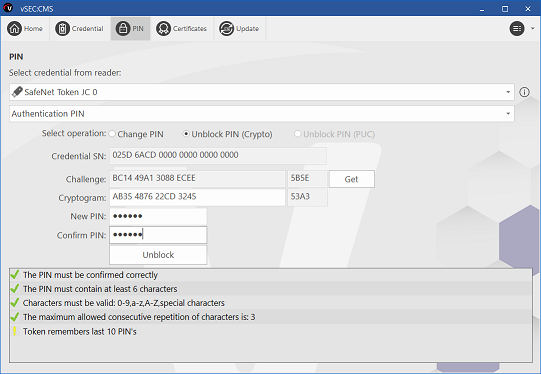Open the Update section

click(x=239, y=29)
